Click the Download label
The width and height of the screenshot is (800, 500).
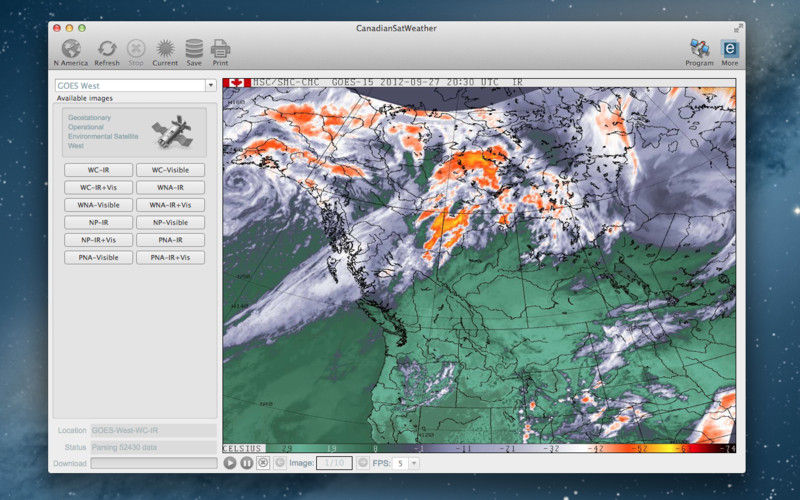[x=70, y=463]
